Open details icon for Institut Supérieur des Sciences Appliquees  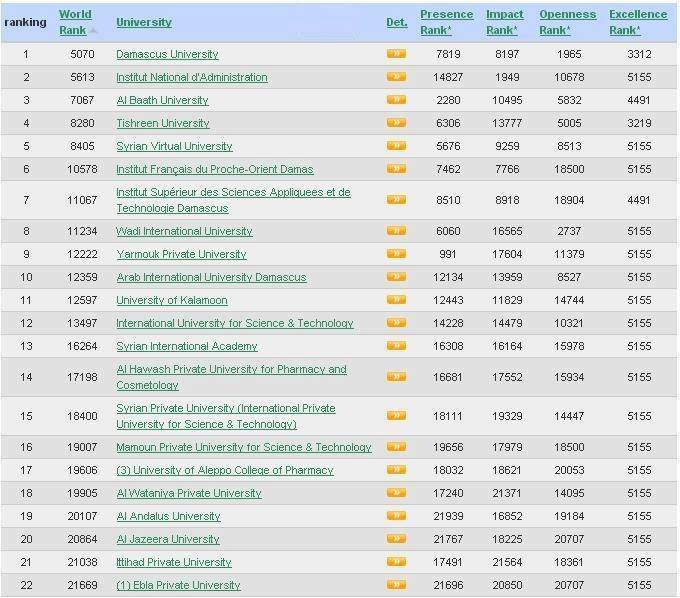click(396, 199)
